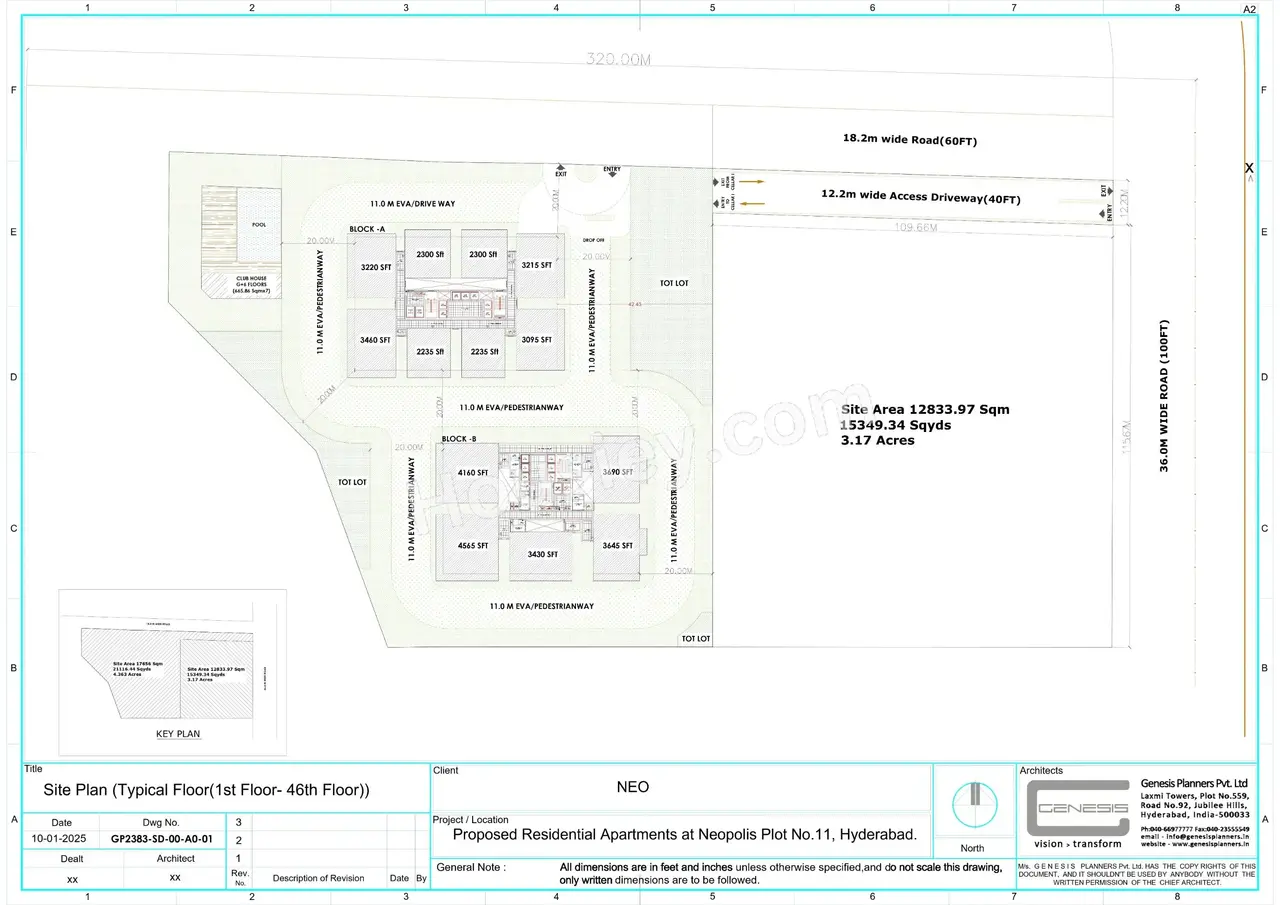Select the key plan inset drawing
The image size is (1280, 905).
point(172,672)
